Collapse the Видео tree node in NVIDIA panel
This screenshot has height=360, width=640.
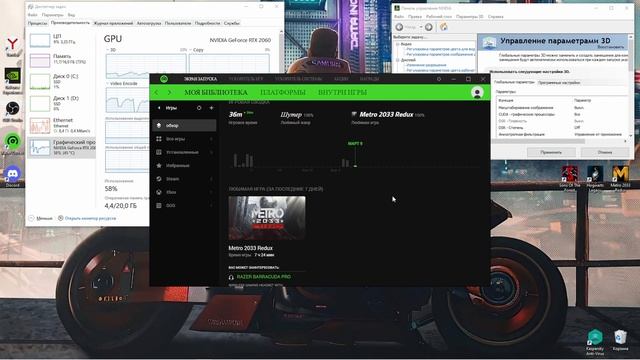(398, 44)
